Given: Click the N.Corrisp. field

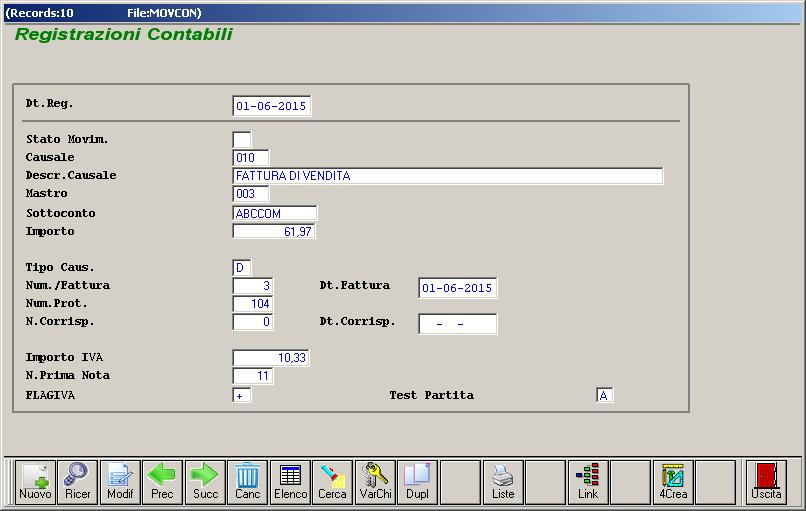Looking at the screenshot, I should (x=252, y=322).
